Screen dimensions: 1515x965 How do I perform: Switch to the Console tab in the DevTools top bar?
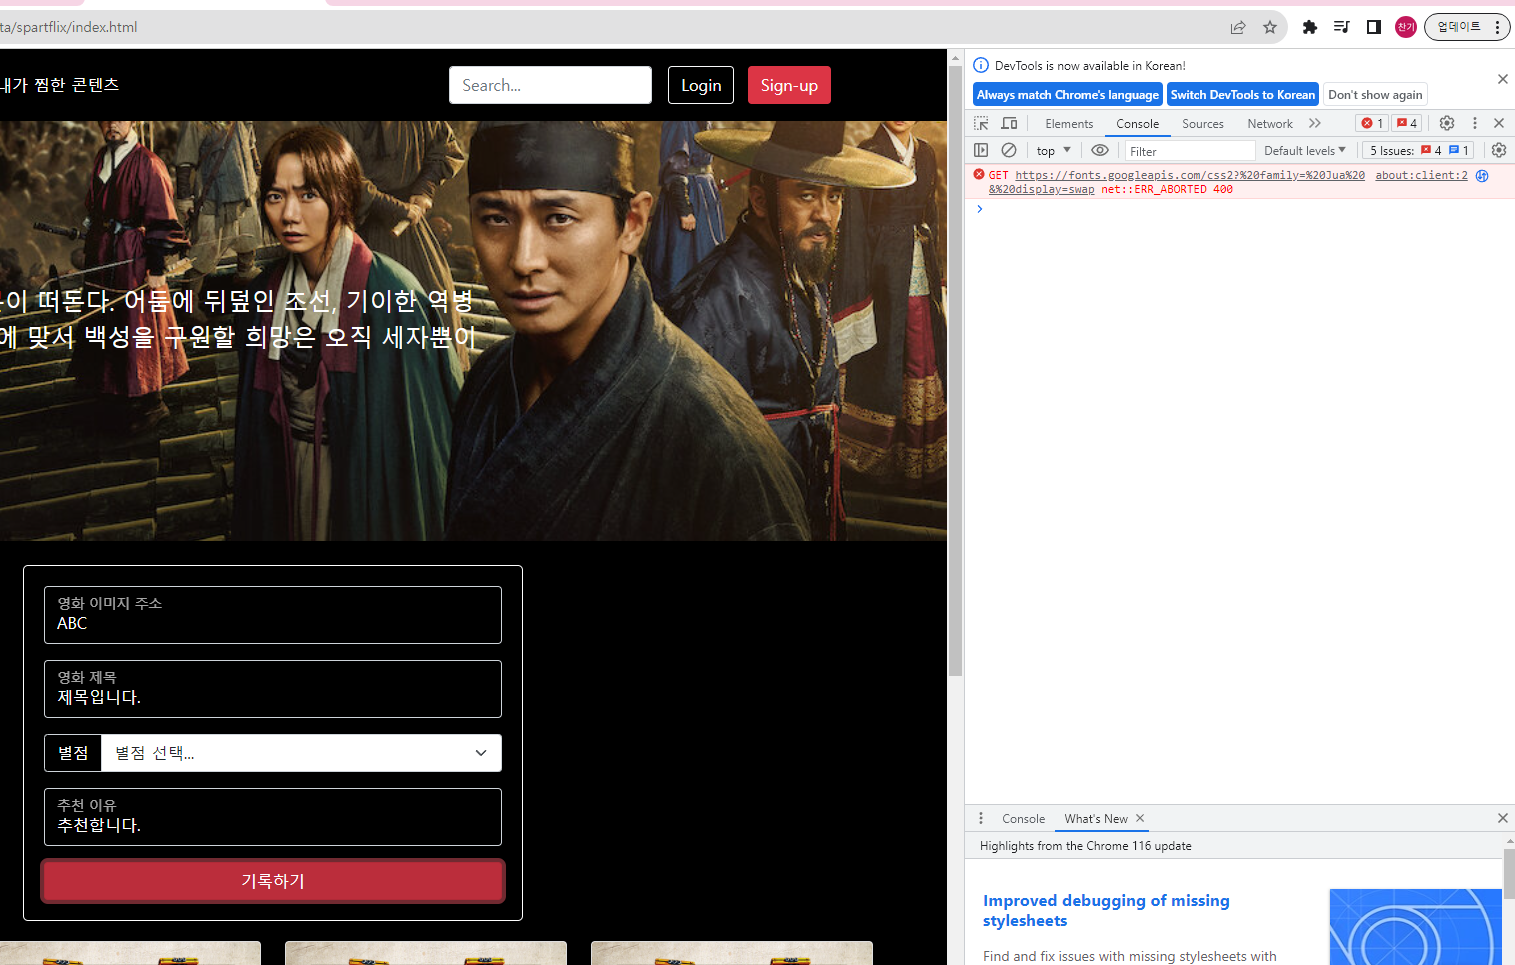tap(1137, 124)
